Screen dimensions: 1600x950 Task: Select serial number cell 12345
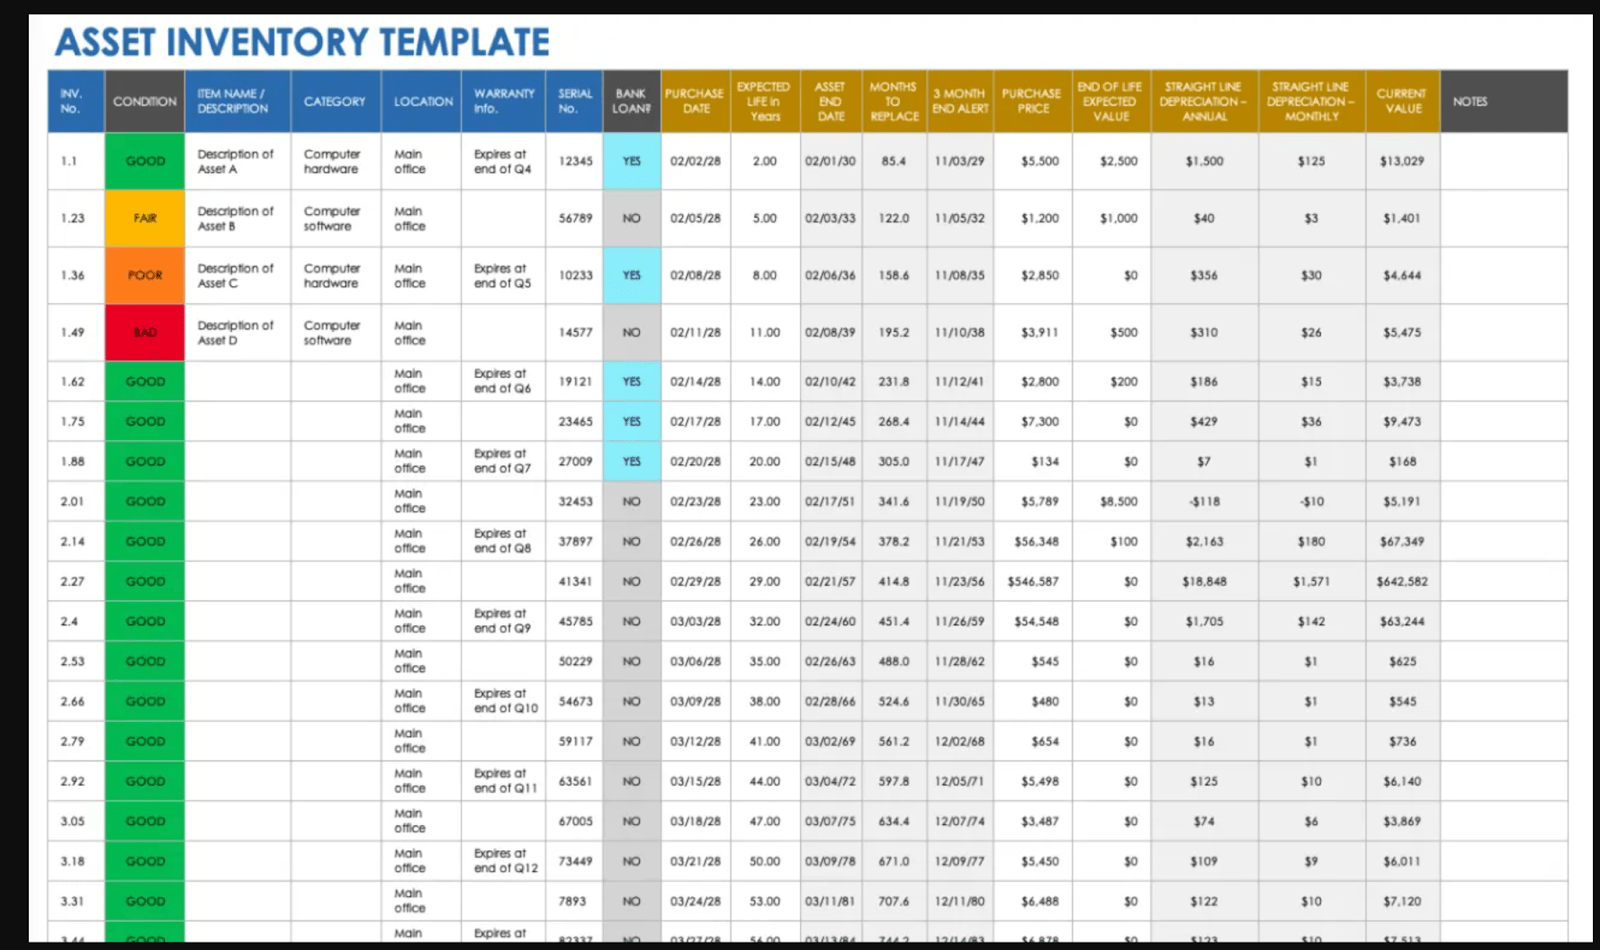pyautogui.click(x=575, y=161)
